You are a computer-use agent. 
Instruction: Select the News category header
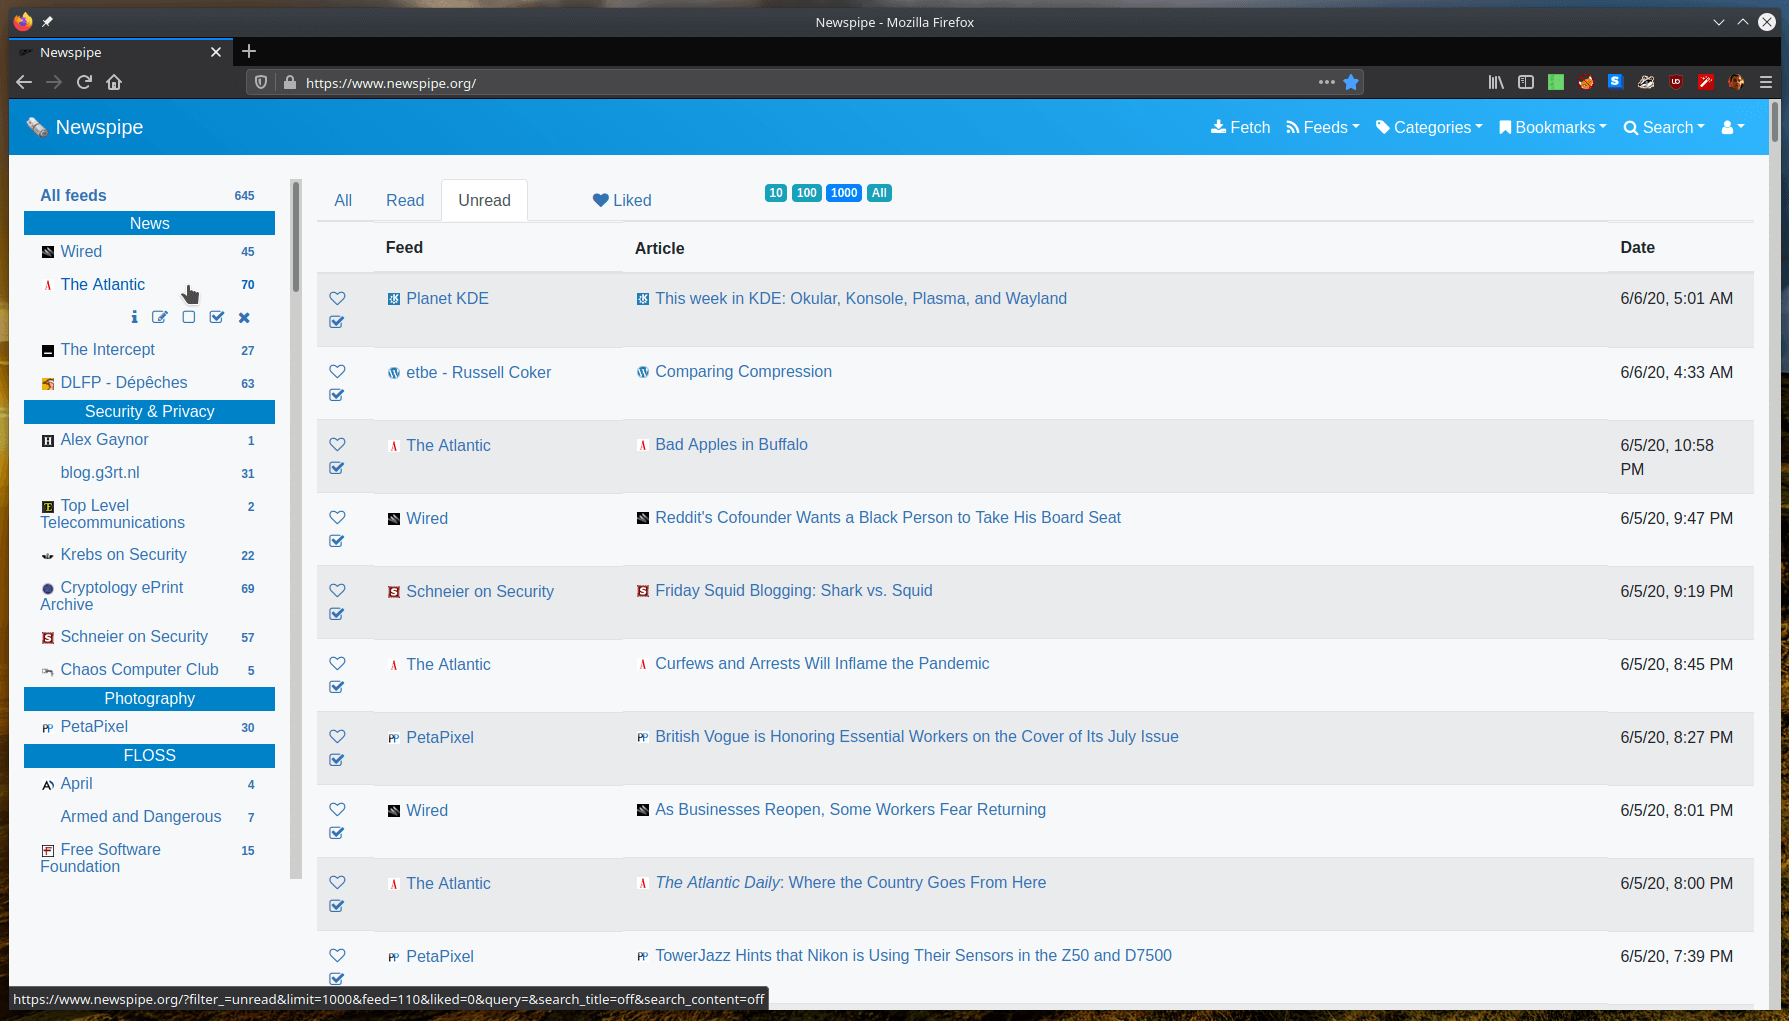[149, 223]
